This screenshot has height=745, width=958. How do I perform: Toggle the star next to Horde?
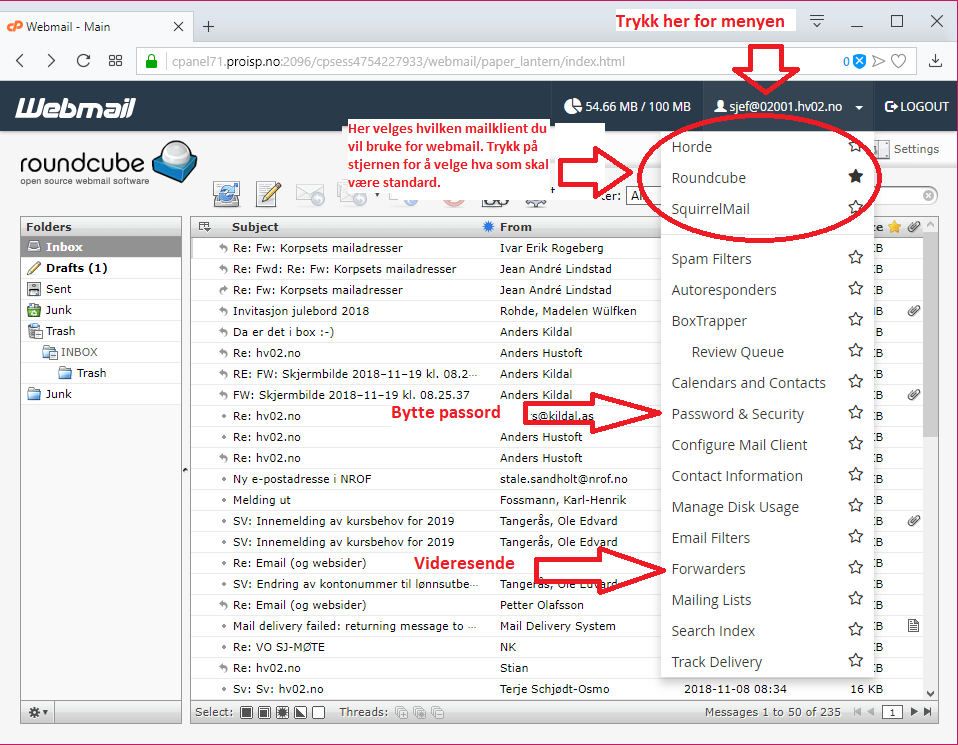click(x=855, y=146)
